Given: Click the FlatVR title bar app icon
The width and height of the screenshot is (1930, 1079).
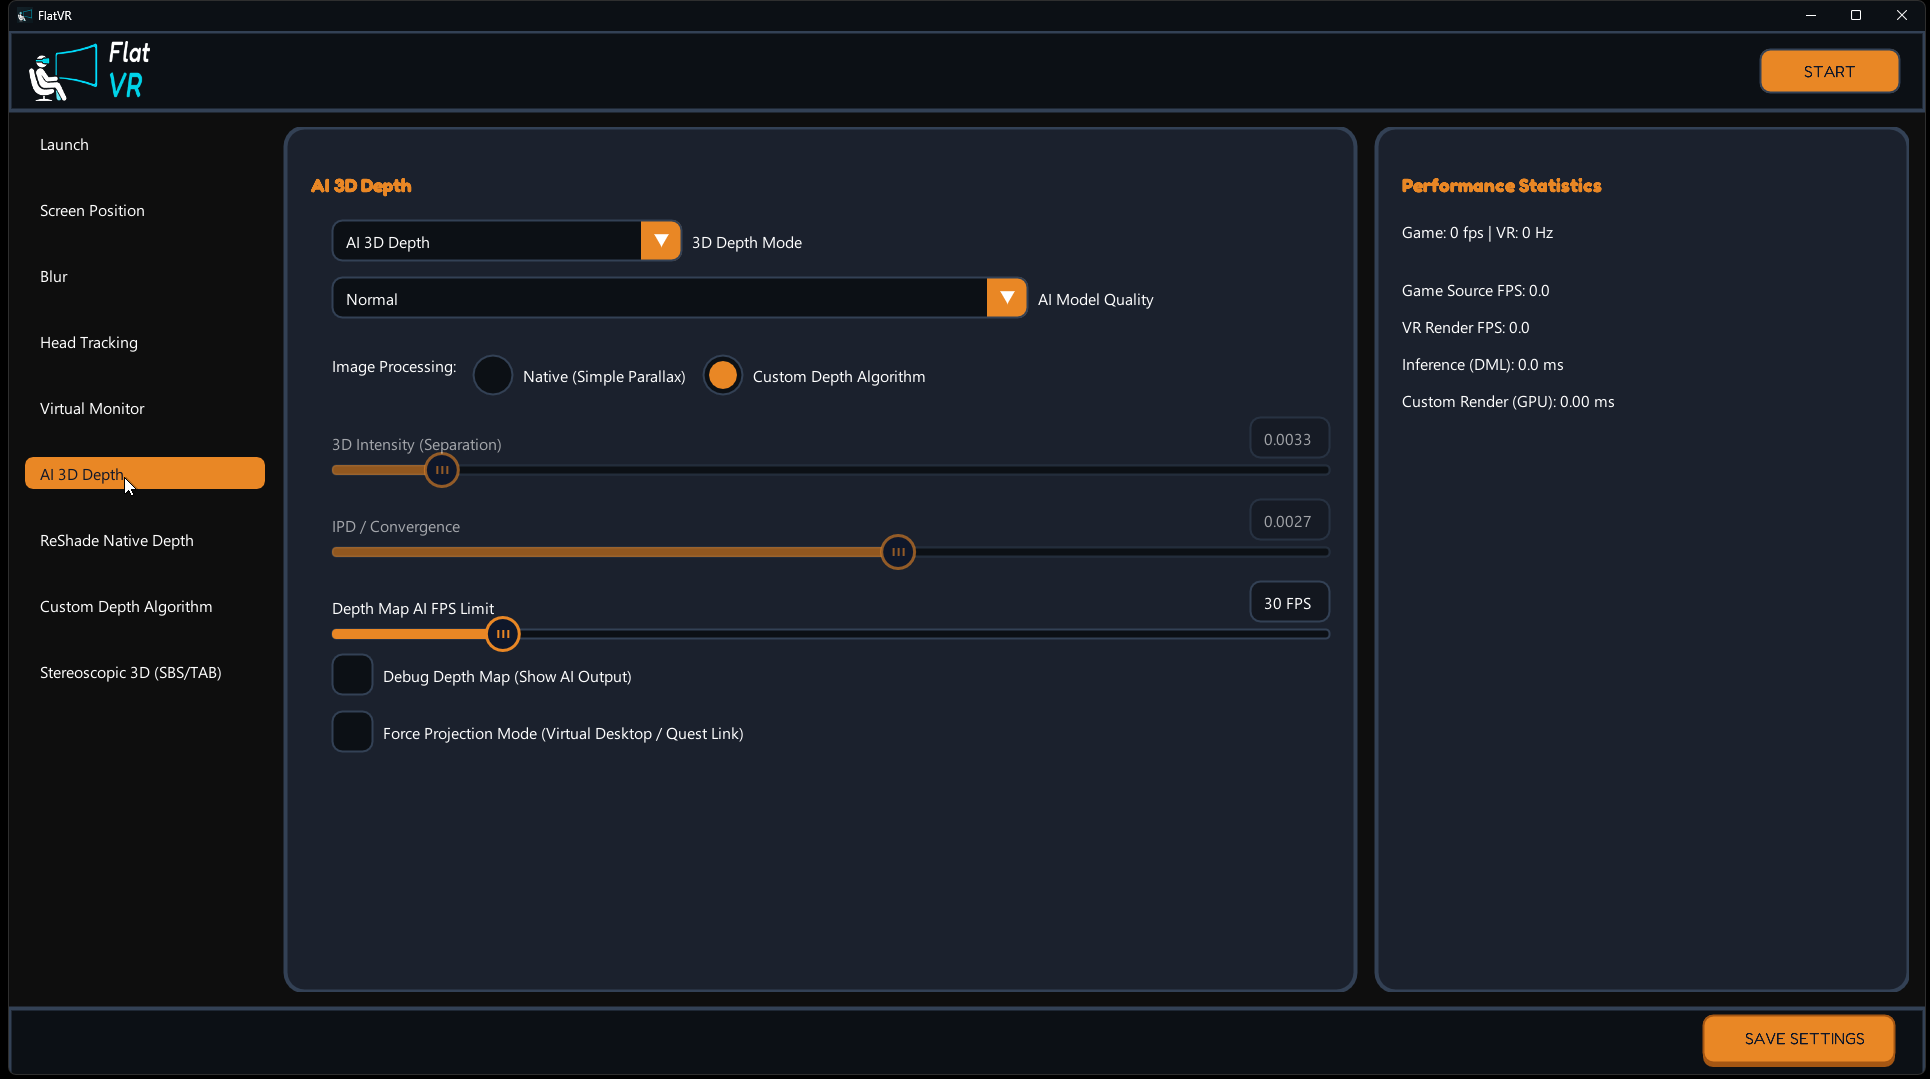Looking at the screenshot, I should (24, 15).
